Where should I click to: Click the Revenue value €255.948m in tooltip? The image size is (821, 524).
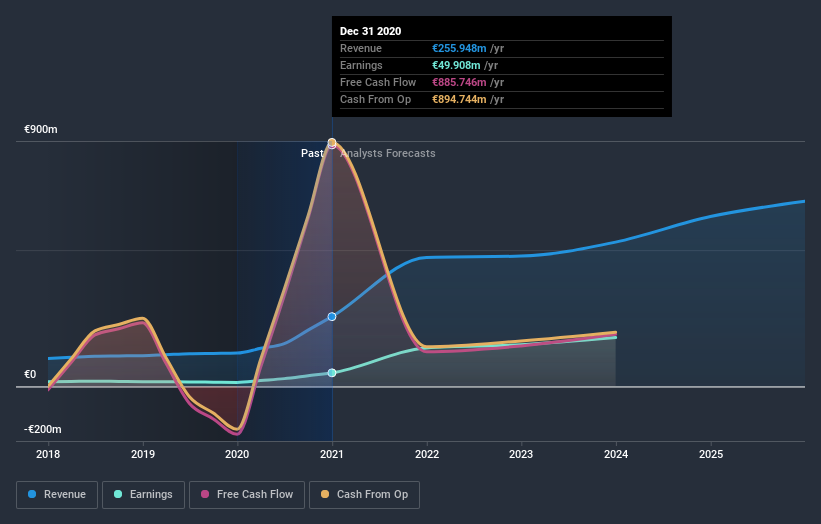click(x=459, y=48)
